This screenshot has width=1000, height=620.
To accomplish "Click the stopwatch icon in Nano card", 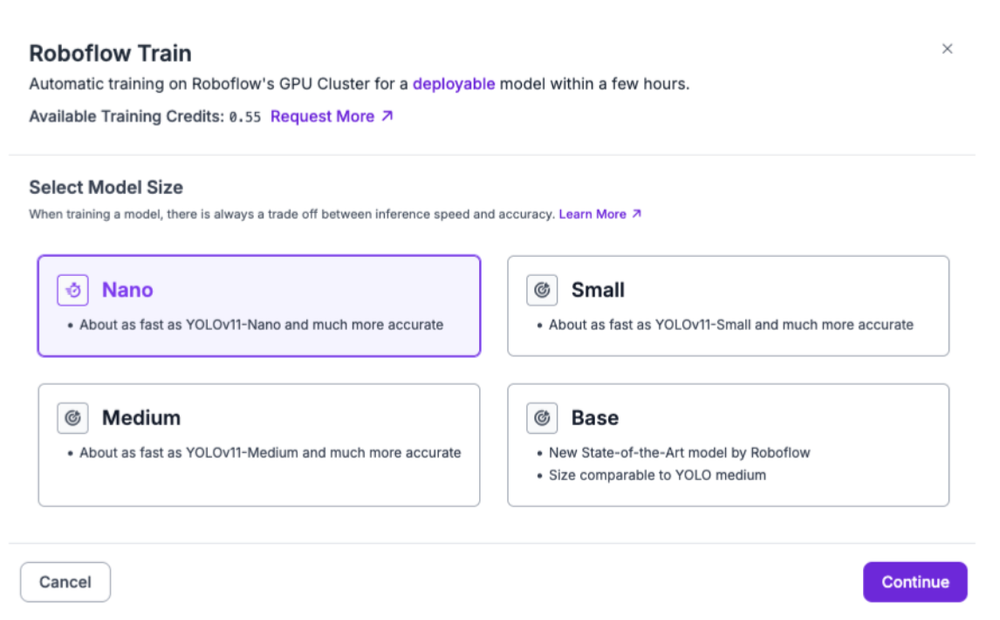I will point(73,290).
